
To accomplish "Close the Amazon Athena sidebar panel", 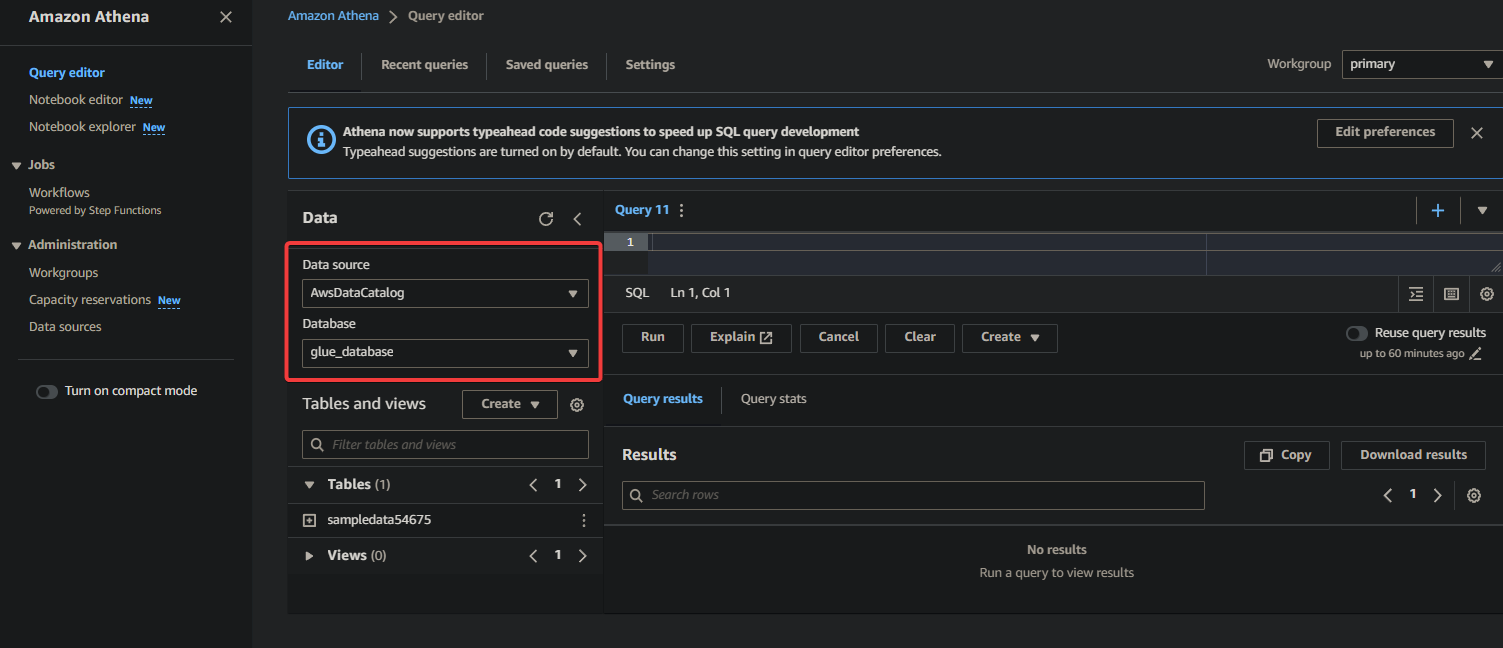I will pos(226,17).
